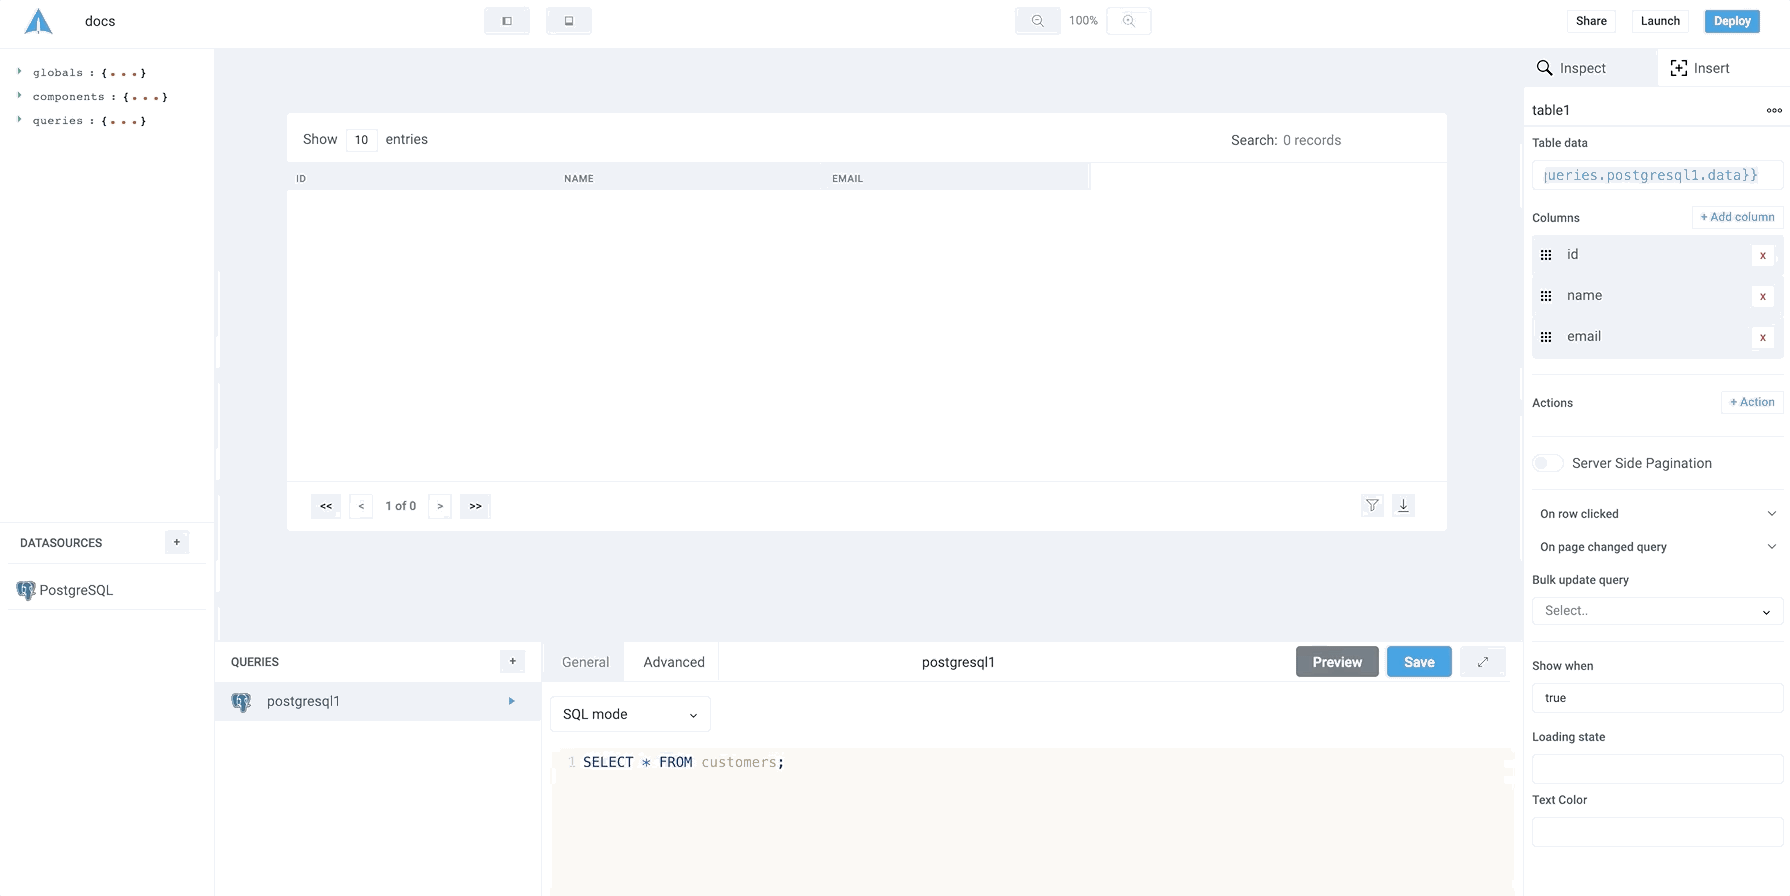Switch to mobile layout view icon
This screenshot has height=896, width=1790.
pos(568,21)
